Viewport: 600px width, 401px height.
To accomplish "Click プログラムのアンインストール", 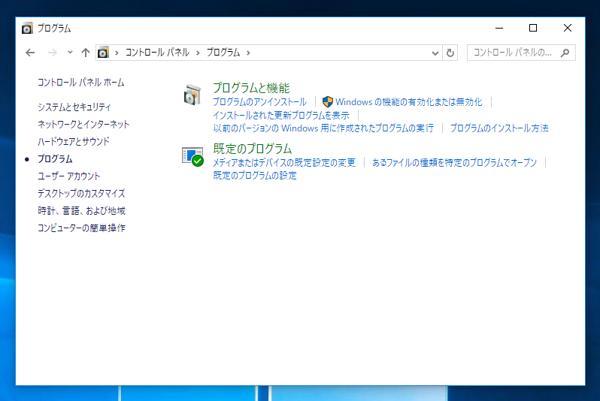I will 260,102.
